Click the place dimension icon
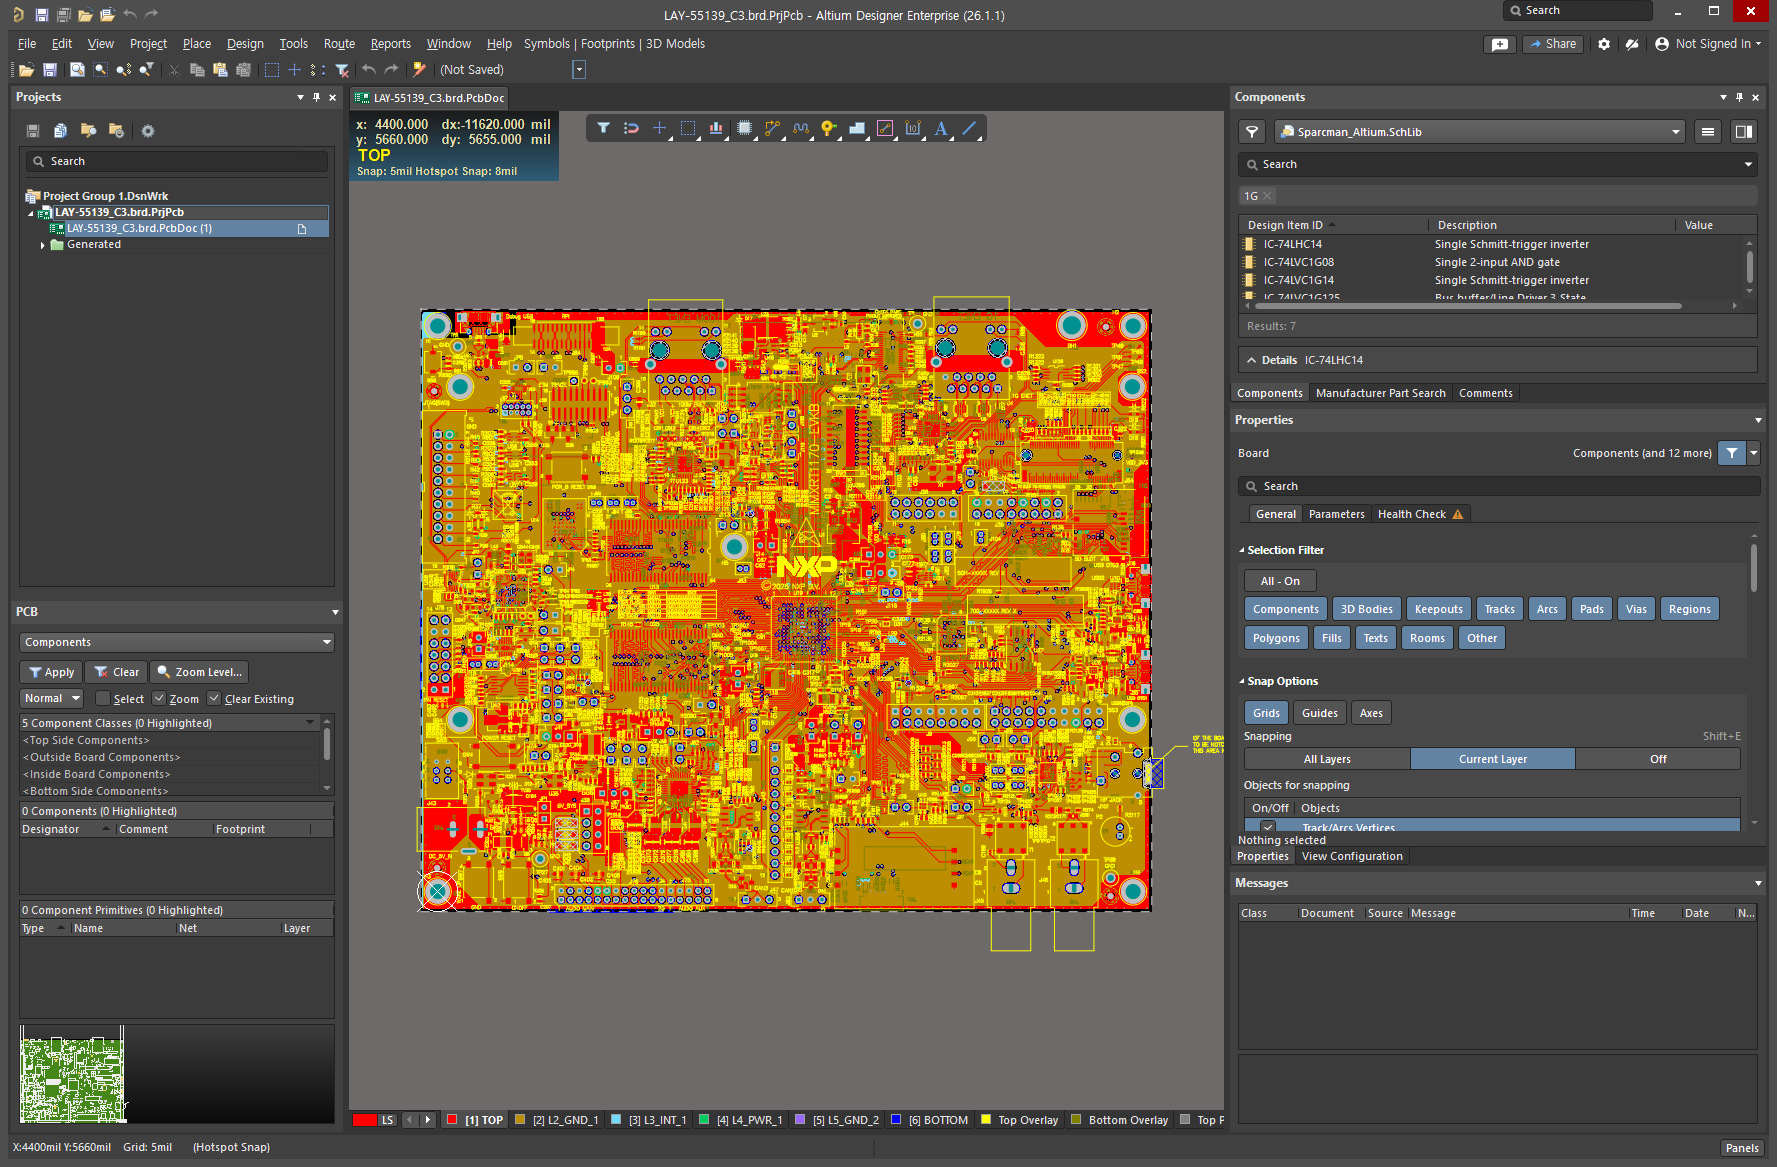The height and width of the screenshot is (1167, 1777). point(913,128)
